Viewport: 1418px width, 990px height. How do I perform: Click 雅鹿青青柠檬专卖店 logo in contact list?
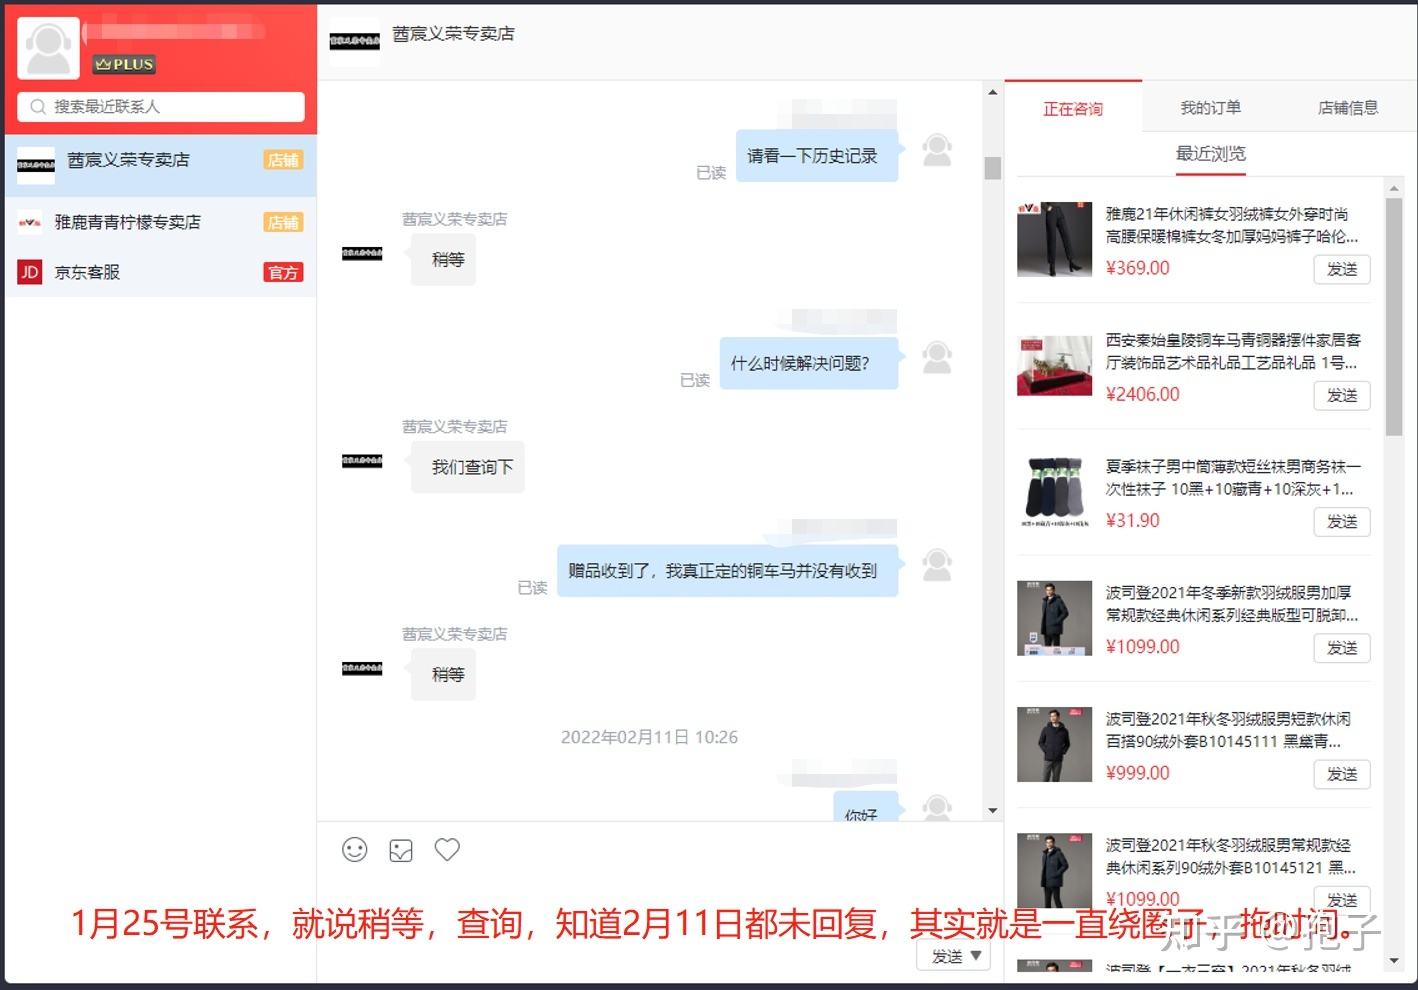[x=30, y=222]
